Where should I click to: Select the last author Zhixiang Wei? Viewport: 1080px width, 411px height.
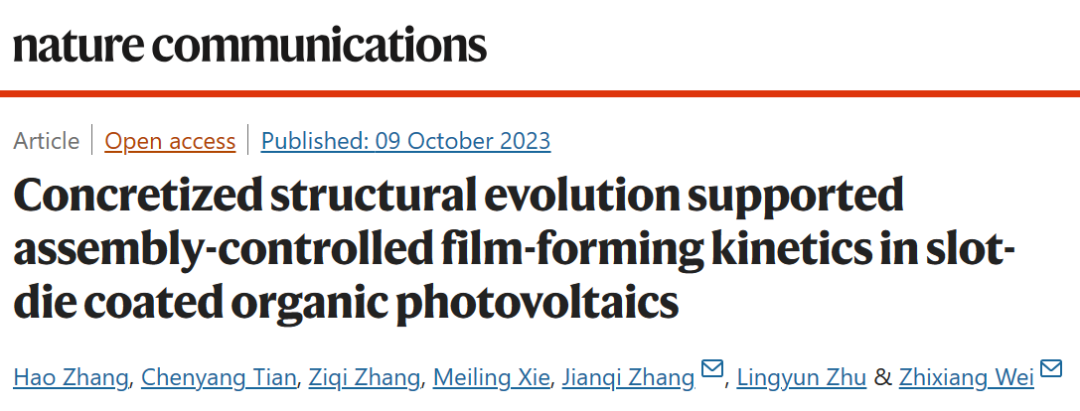[x=966, y=378]
